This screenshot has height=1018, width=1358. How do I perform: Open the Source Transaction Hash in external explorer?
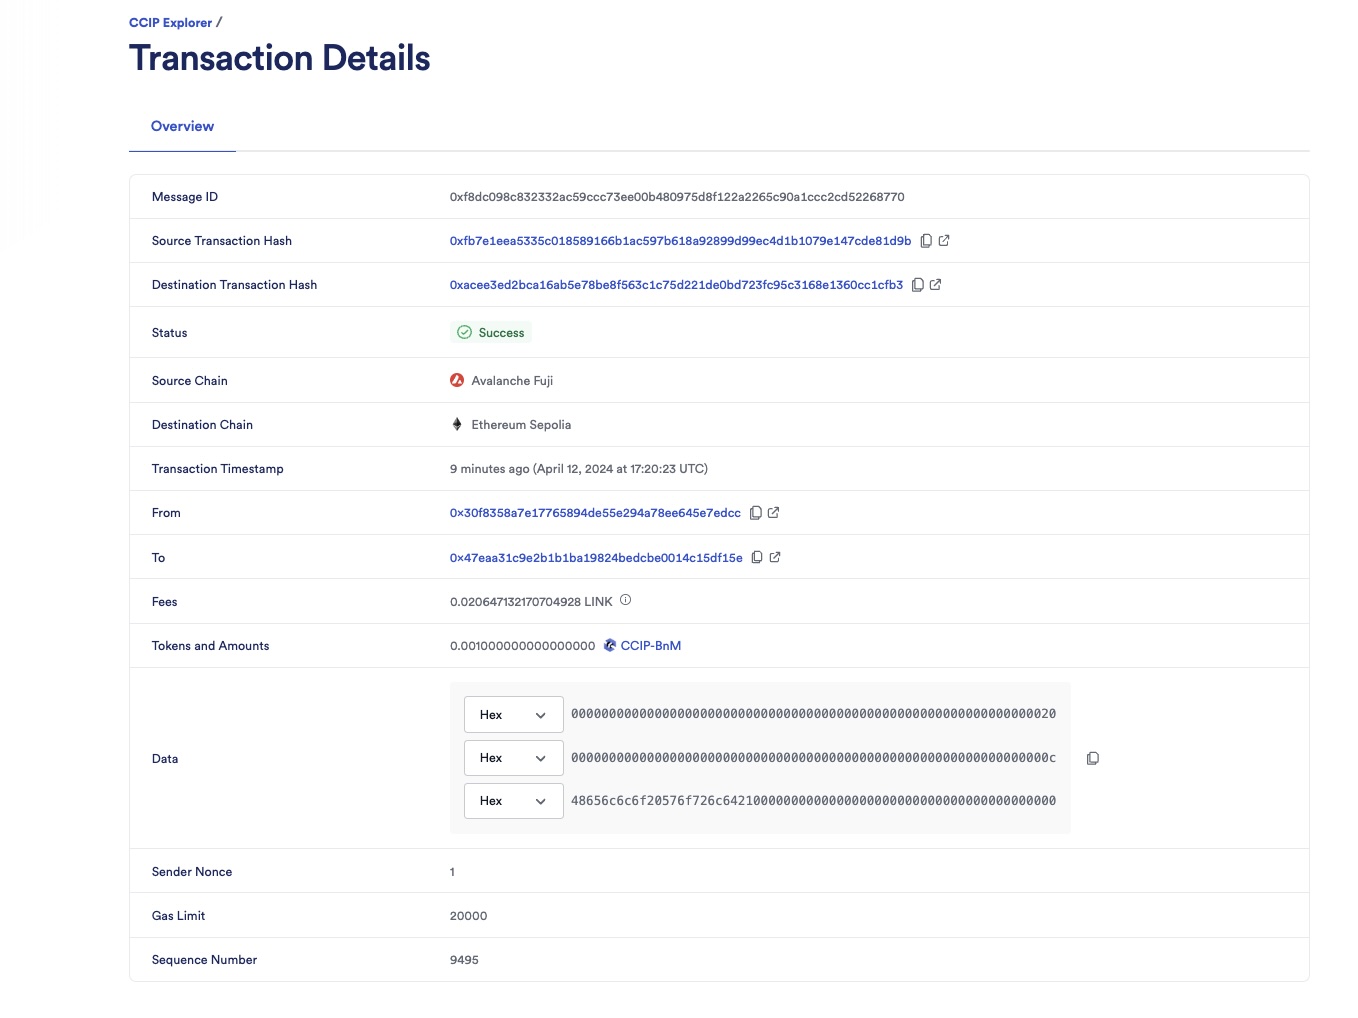pyautogui.click(x=944, y=240)
